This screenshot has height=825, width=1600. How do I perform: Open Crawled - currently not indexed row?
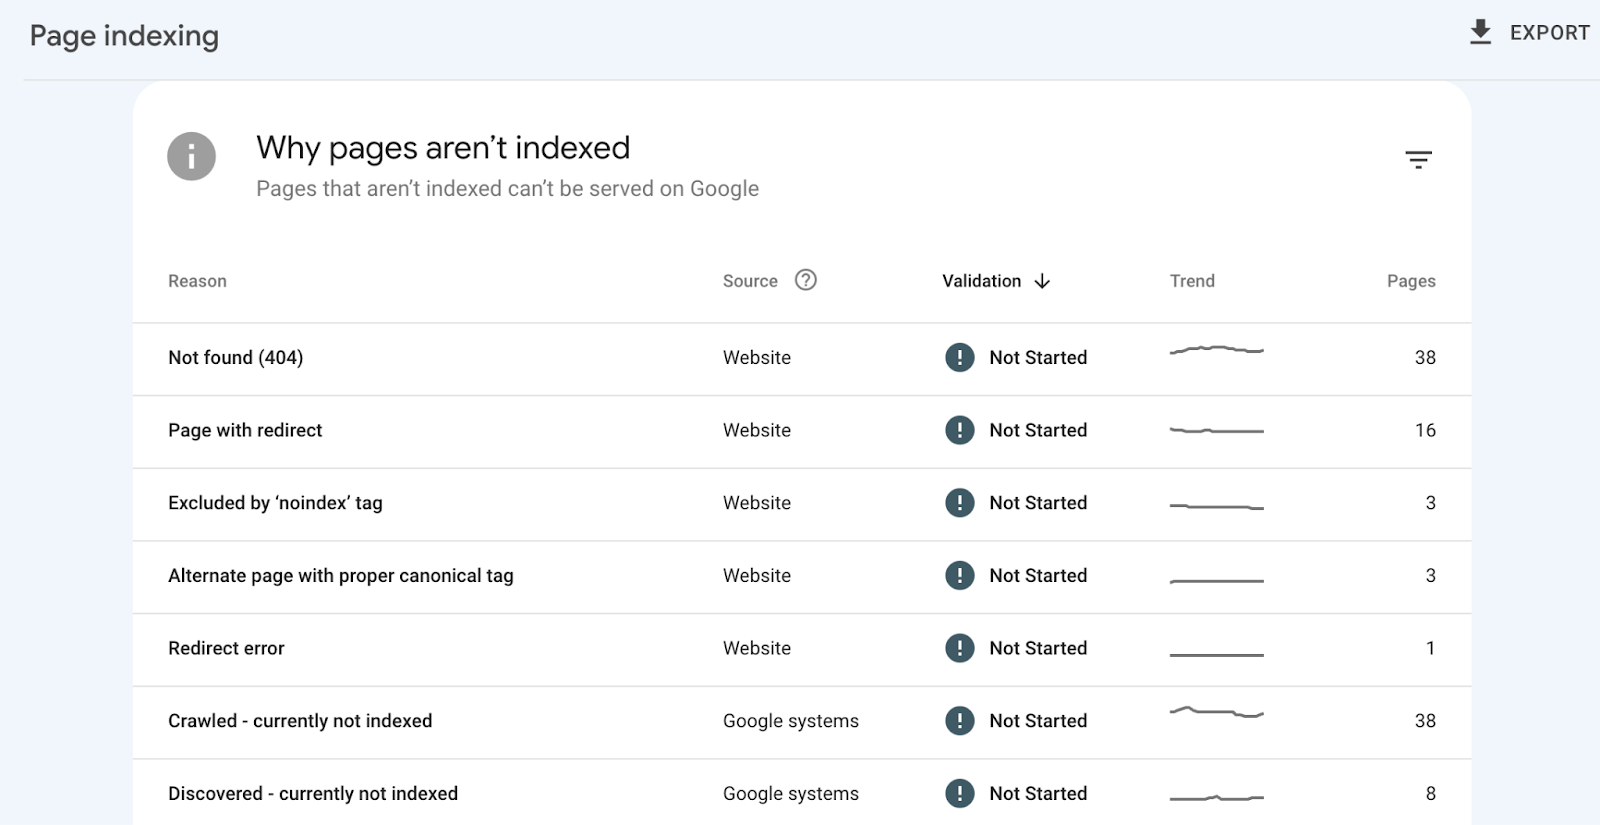(x=802, y=722)
